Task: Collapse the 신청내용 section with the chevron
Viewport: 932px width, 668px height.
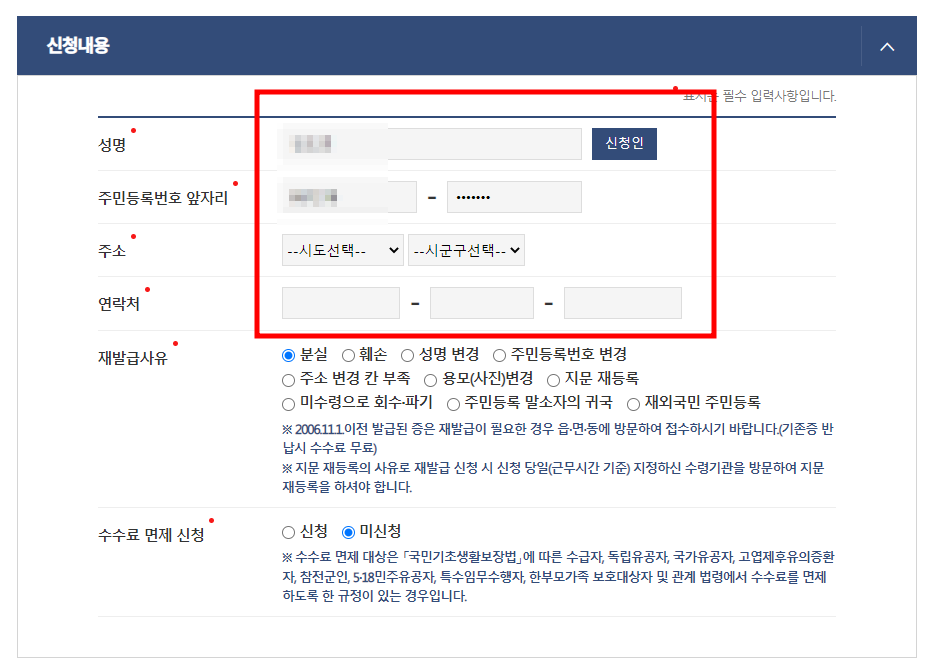Action: (x=887, y=46)
